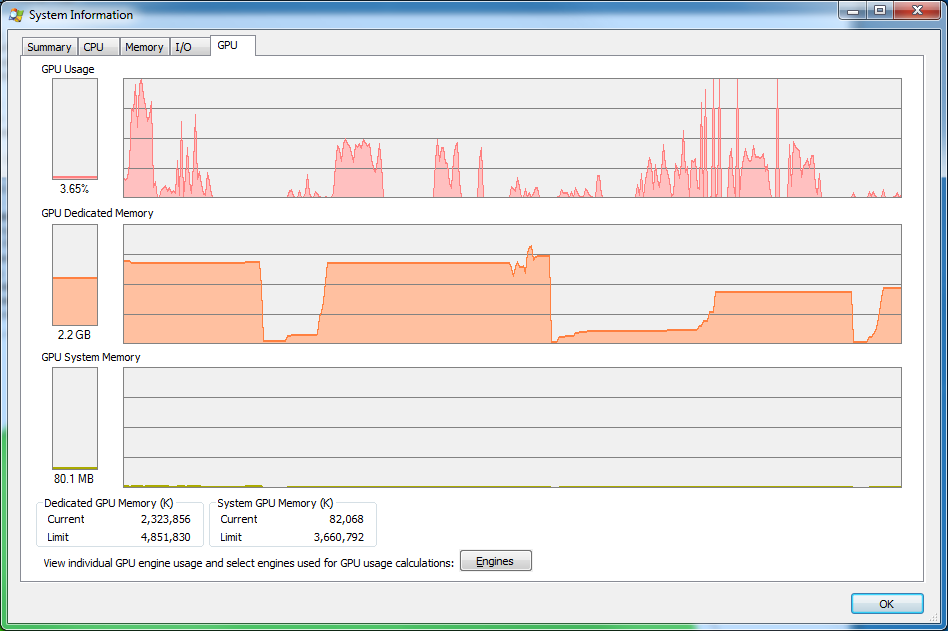Switch to the Summary tab

click(49, 47)
